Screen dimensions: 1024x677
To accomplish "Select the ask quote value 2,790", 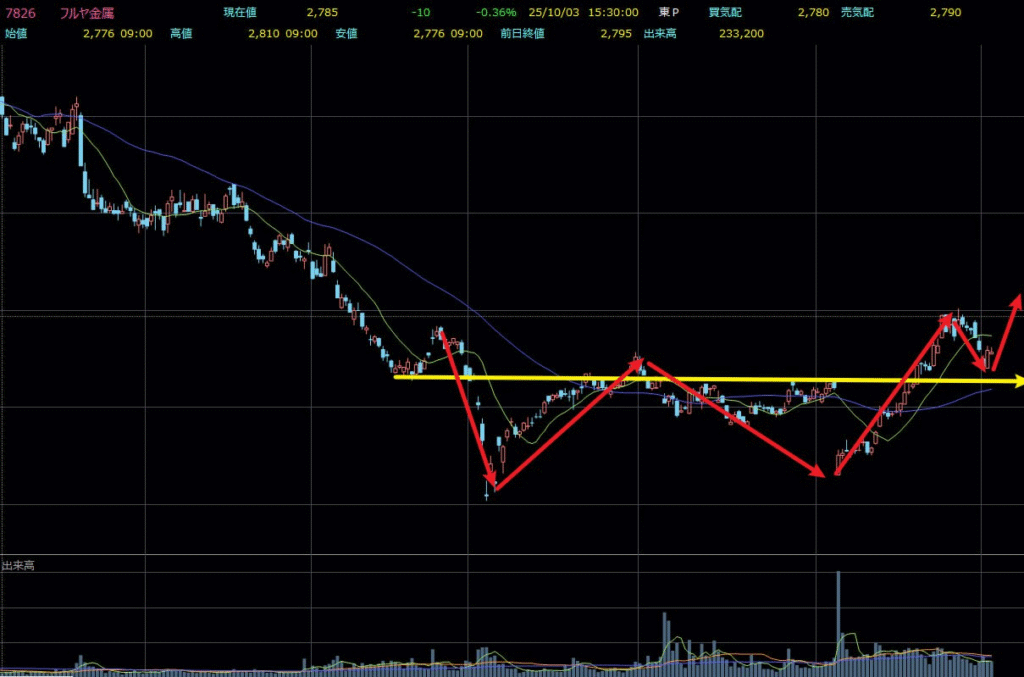I will pos(945,13).
